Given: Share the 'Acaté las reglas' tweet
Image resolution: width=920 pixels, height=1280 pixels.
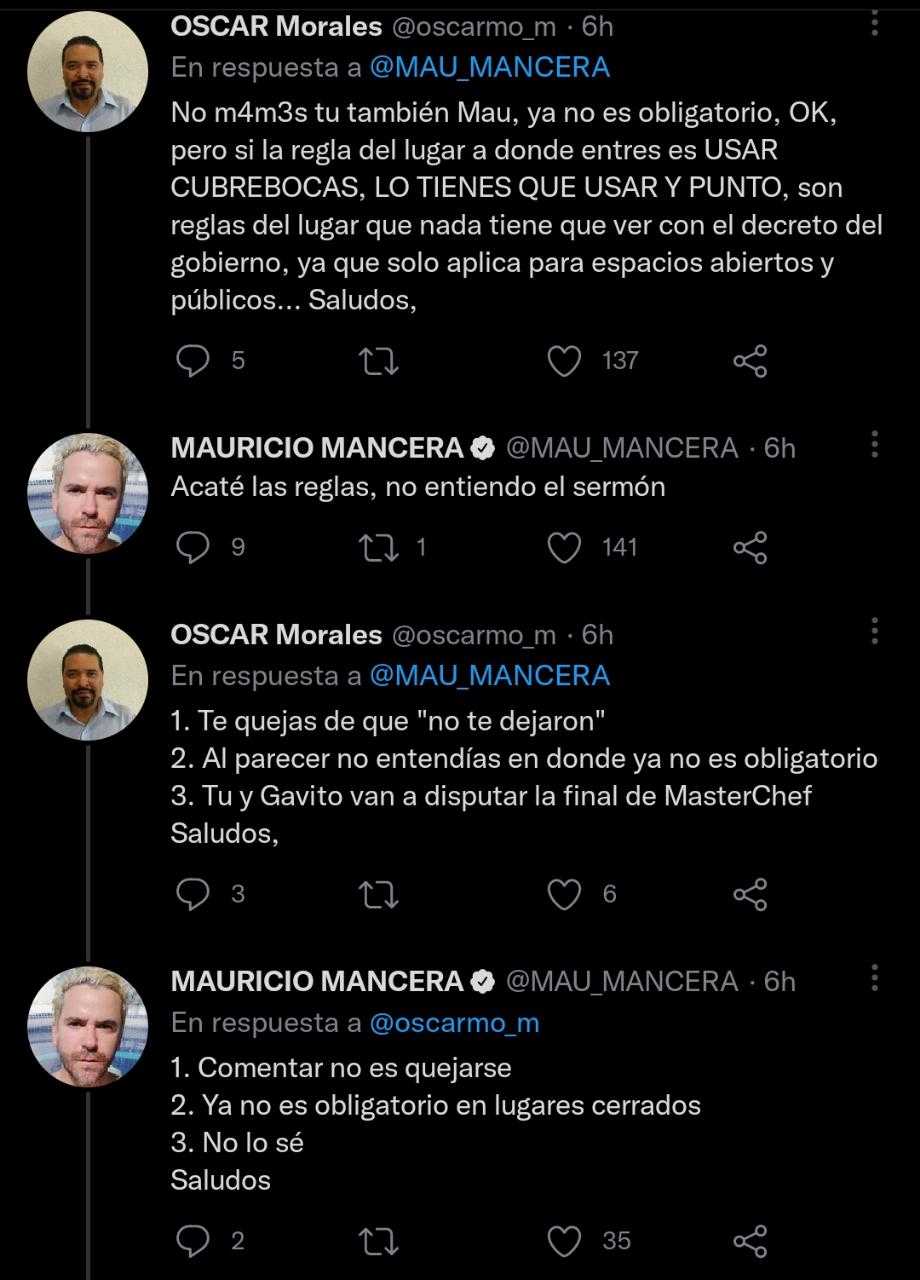Looking at the screenshot, I should 750,547.
